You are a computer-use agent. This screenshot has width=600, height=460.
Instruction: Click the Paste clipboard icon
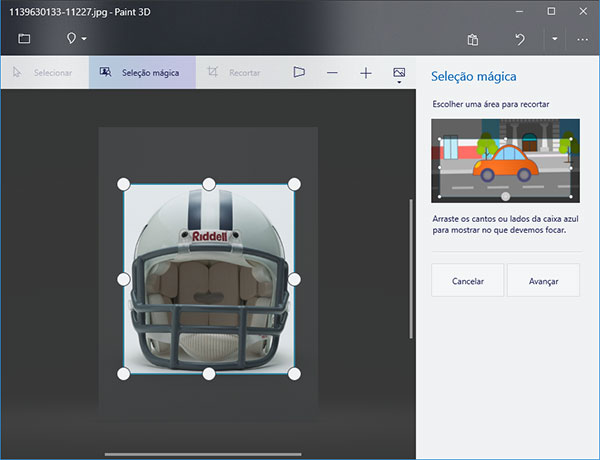point(473,39)
